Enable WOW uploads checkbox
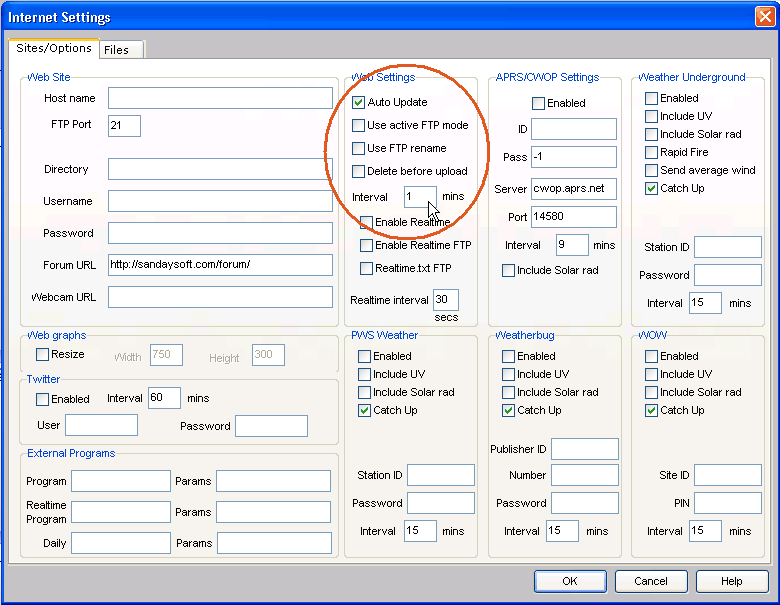This screenshot has width=780, height=605. [x=651, y=356]
